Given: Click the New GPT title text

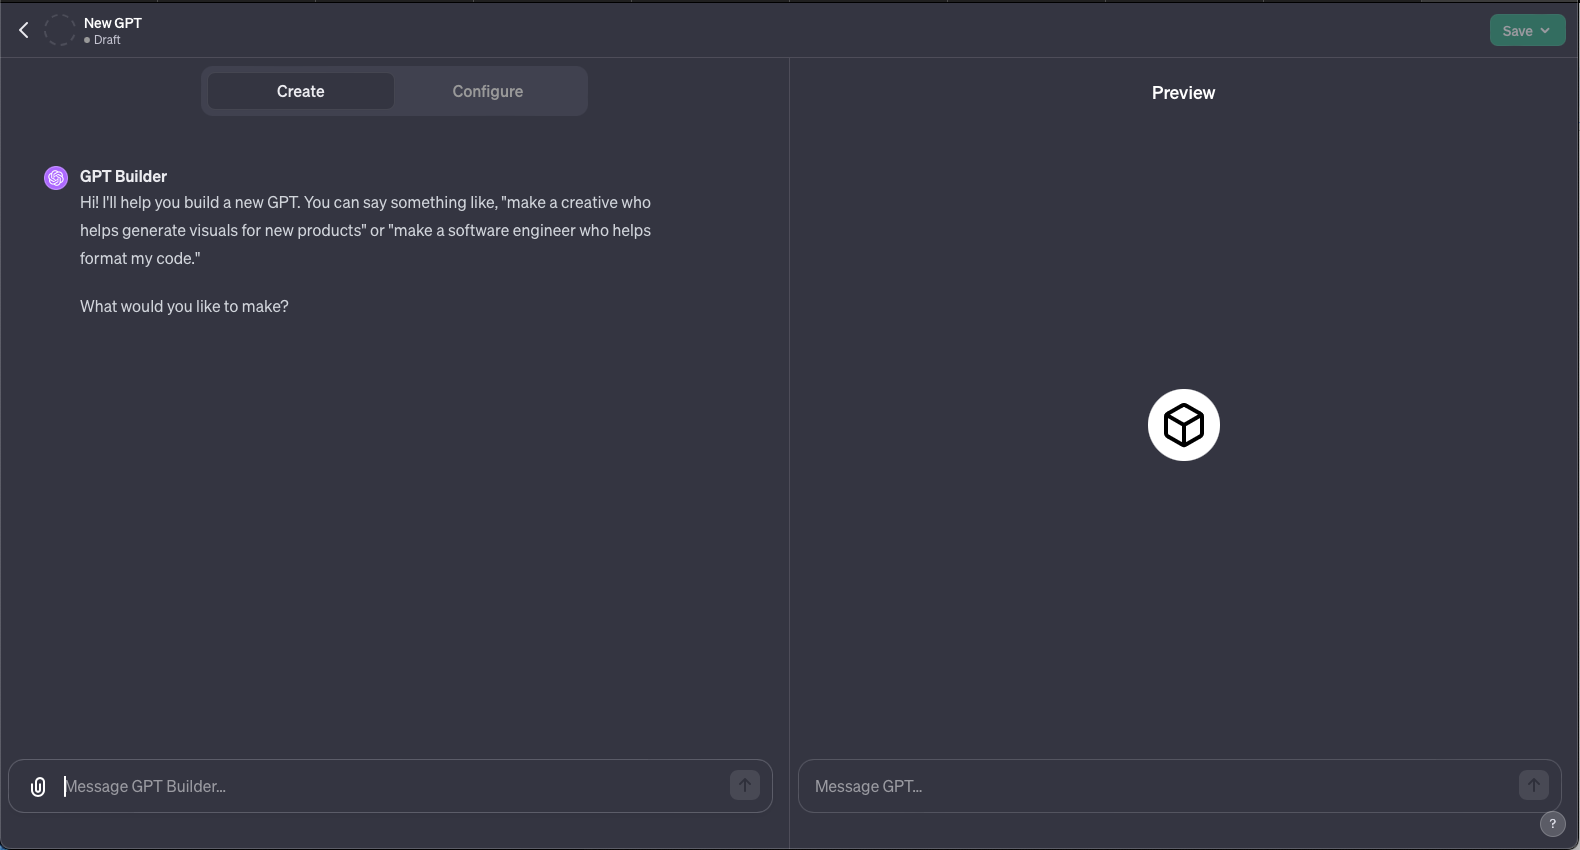Looking at the screenshot, I should pyautogui.click(x=113, y=23).
